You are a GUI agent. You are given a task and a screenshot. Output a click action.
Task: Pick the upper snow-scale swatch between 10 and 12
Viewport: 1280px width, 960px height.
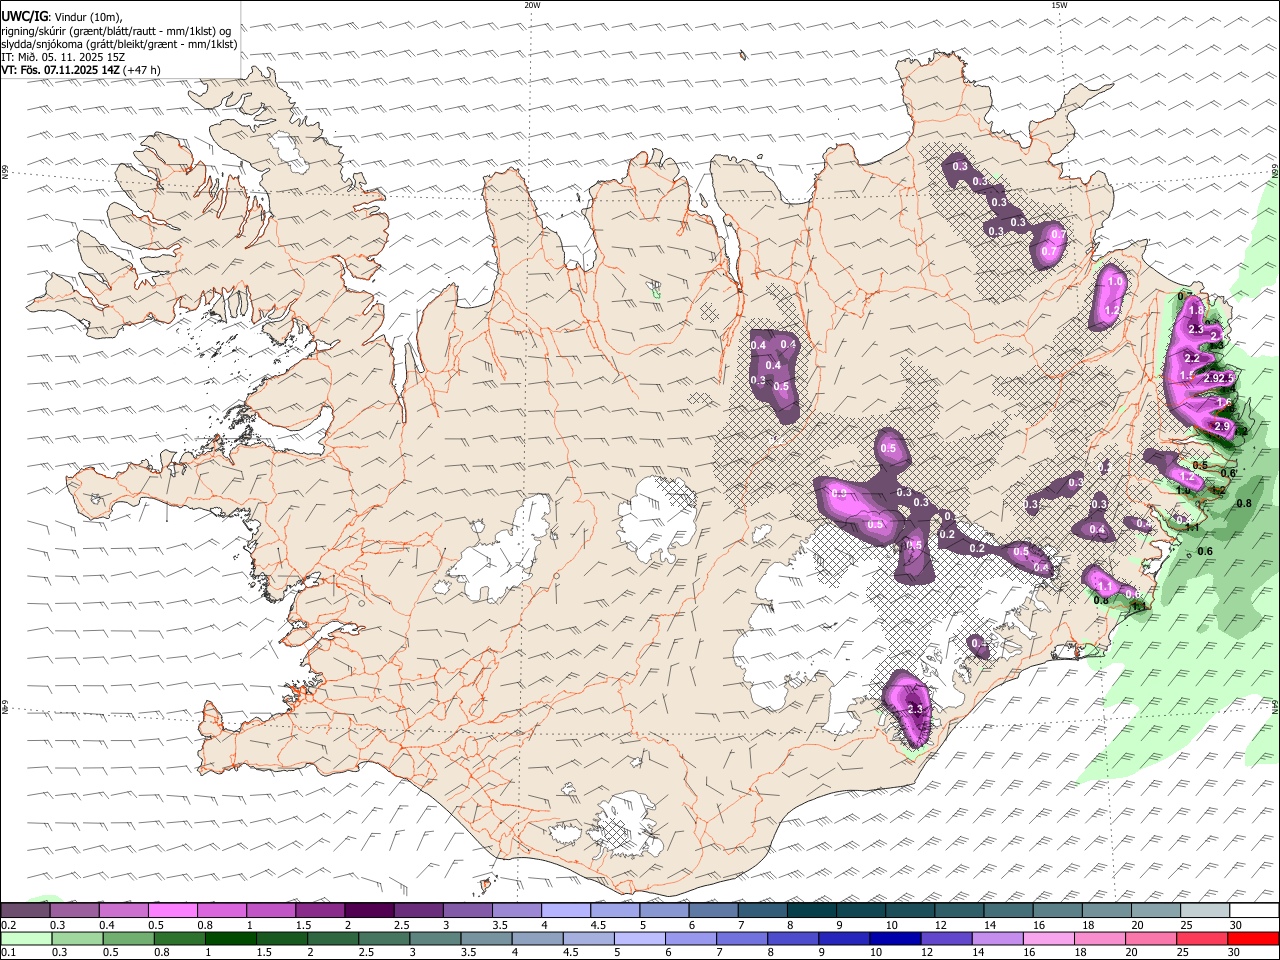[909, 910]
